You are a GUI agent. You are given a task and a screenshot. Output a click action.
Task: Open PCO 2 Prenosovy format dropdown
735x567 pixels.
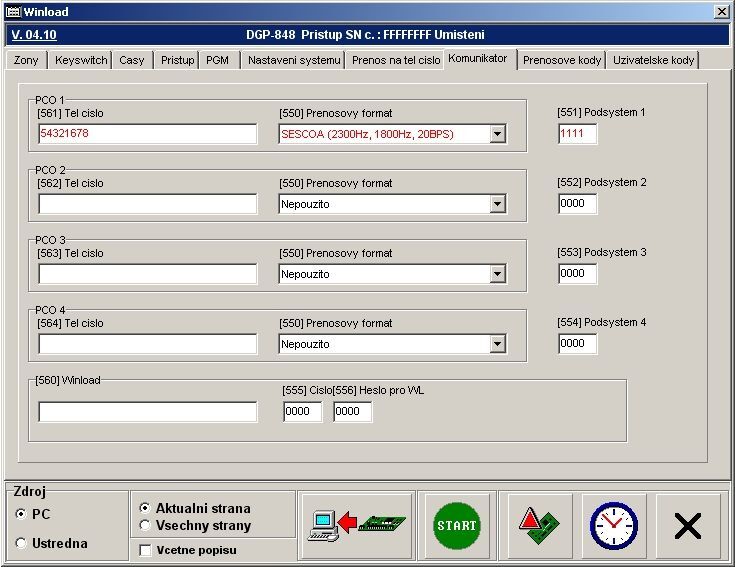(x=497, y=204)
